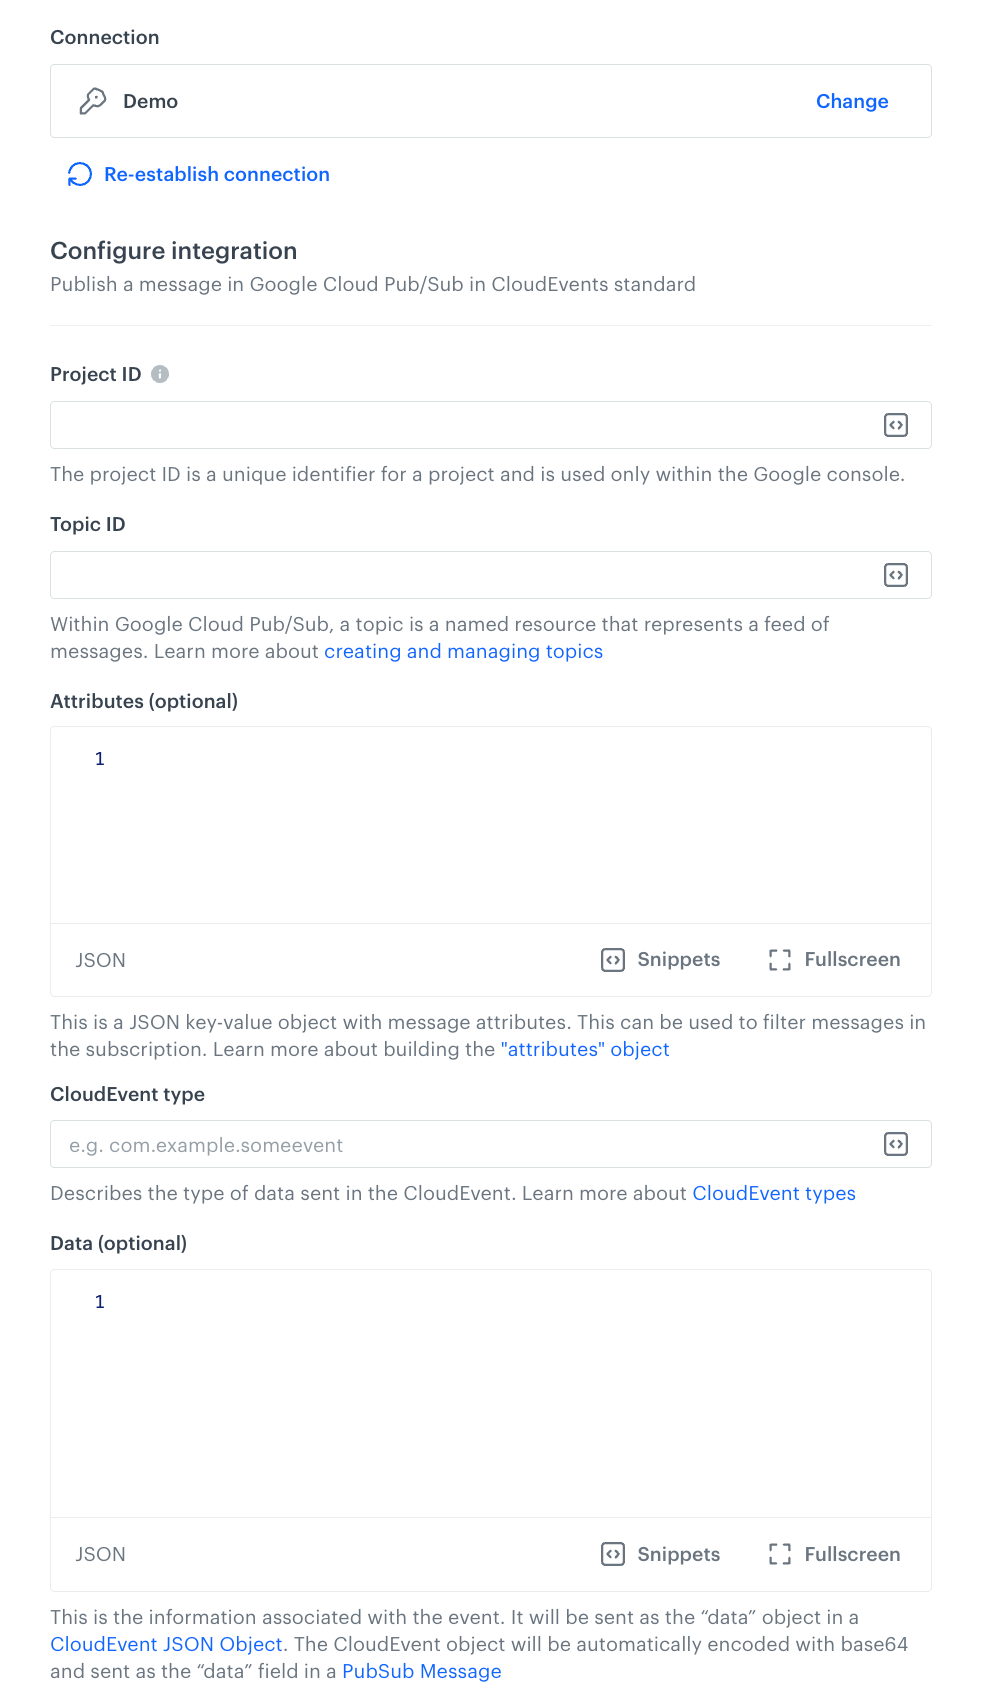Click the code insertion icon in Project ID field

(x=896, y=424)
